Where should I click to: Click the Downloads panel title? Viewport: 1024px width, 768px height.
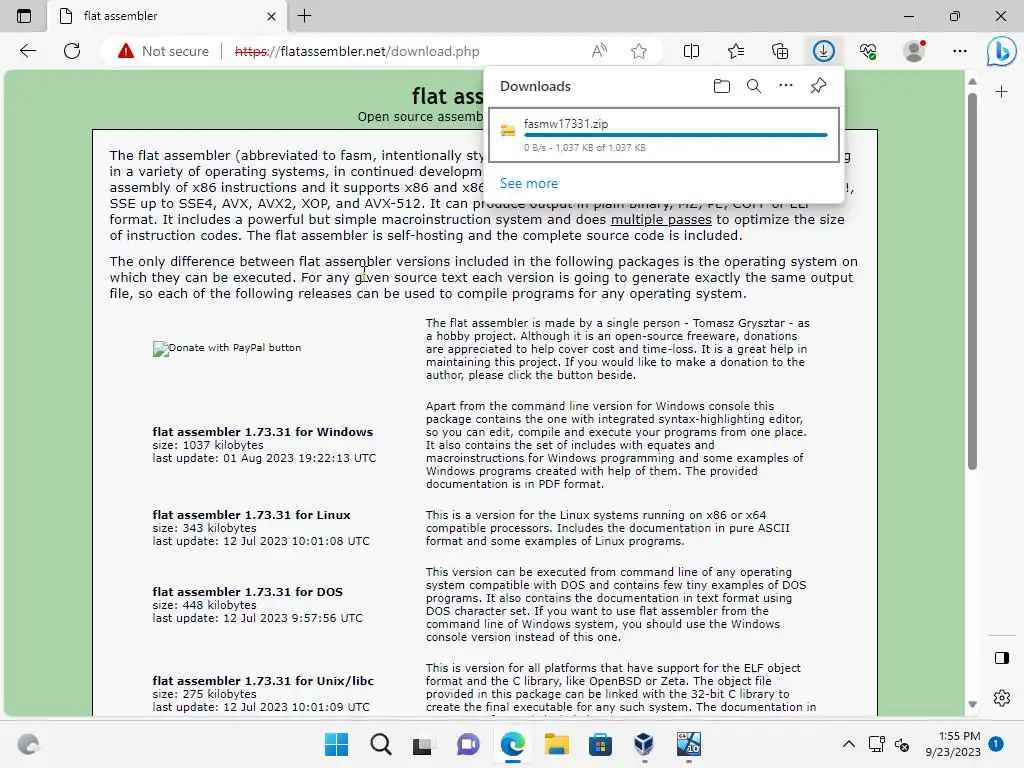[535, 86]
